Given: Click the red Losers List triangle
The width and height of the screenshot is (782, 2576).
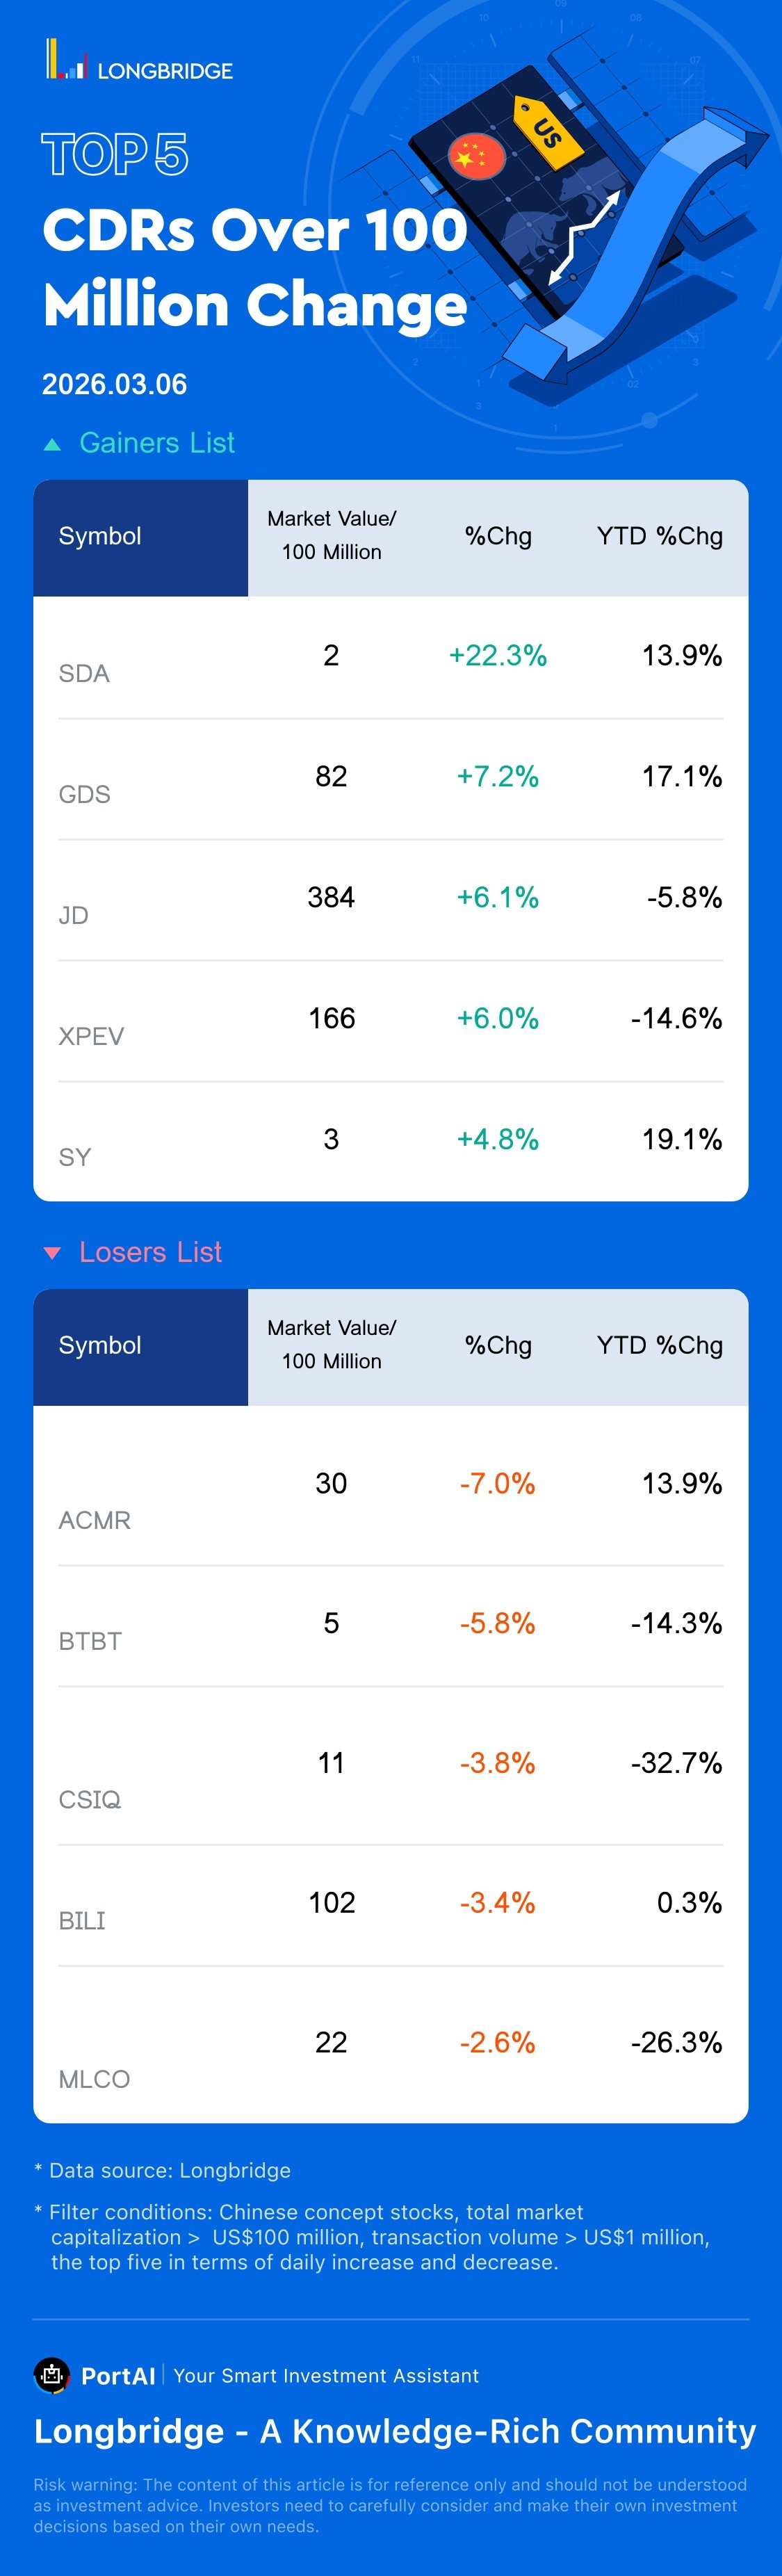Looking at the screenshot, I should pyautogui.click(x=52, y=1253).
